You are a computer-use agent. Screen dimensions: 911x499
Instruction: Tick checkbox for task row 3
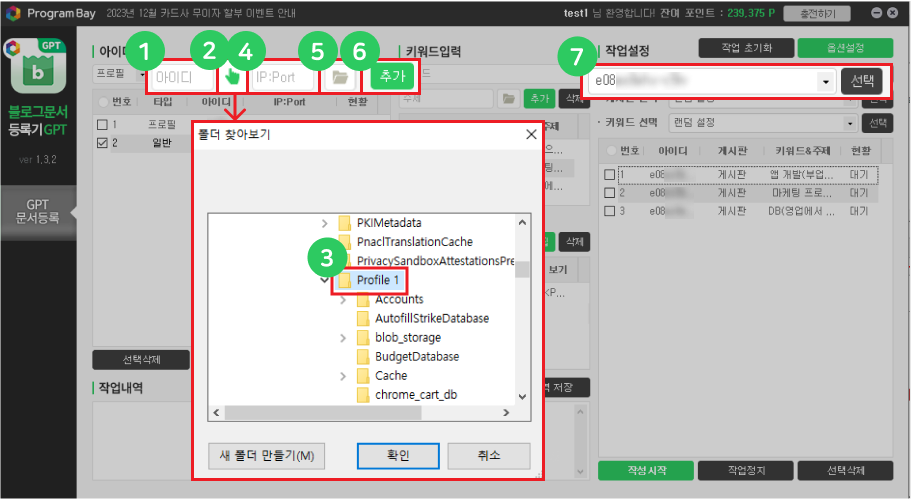pyautogui.click(x=610, y=211)
